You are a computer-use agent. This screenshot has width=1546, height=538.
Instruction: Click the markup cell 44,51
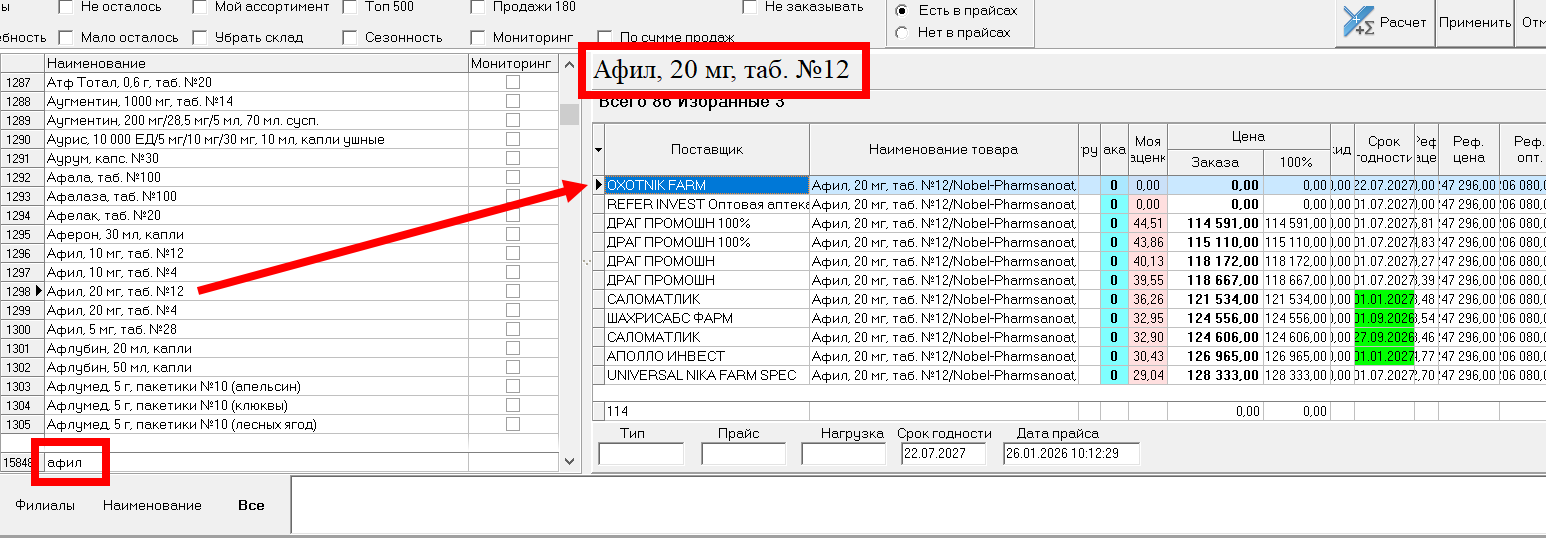[x=1148, y=223]
